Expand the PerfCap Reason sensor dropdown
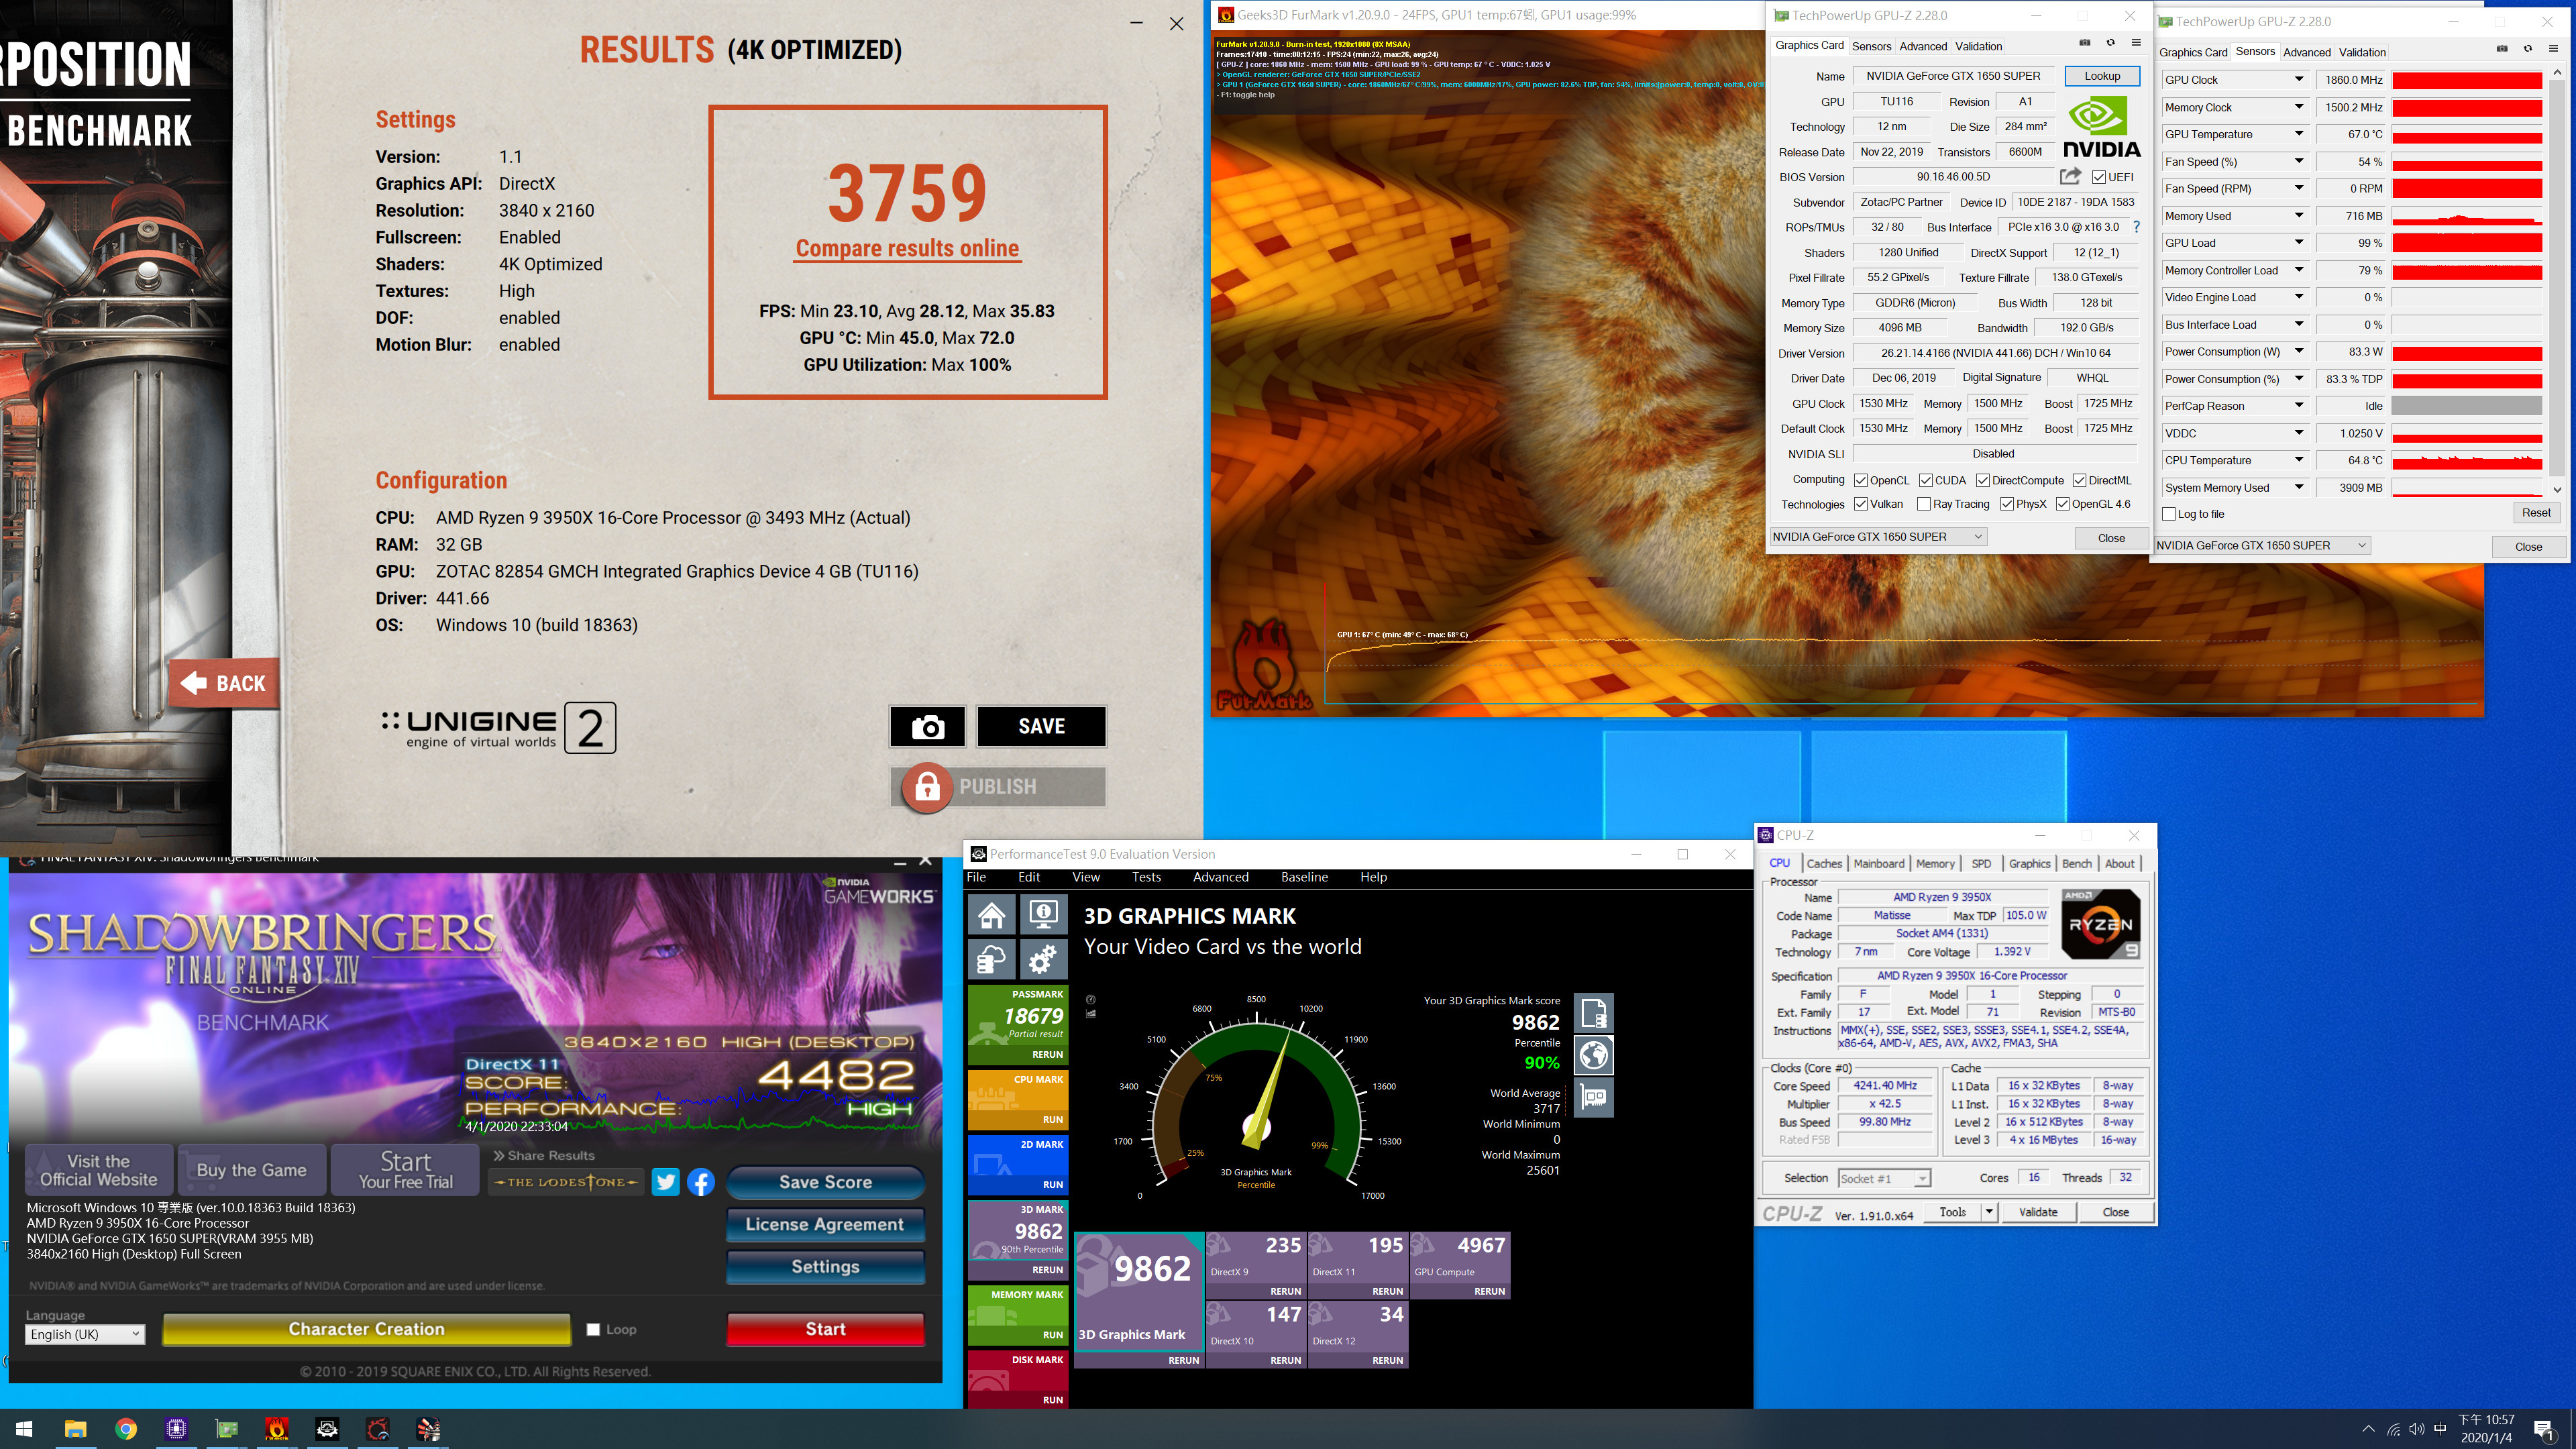Viewport: 2576px width, 1449px height. point(2298,406)
